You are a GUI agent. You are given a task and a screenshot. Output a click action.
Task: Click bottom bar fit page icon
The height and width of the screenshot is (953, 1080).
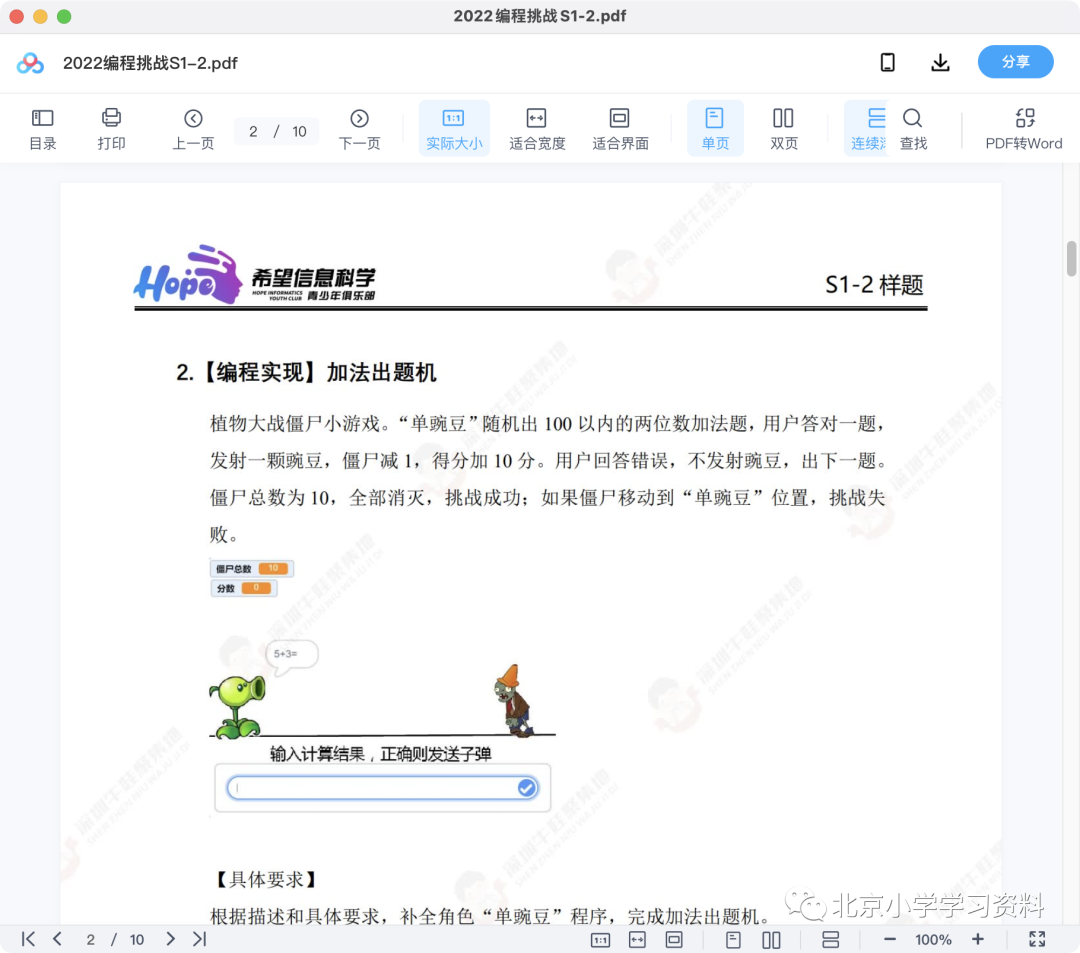coord(674,940)
